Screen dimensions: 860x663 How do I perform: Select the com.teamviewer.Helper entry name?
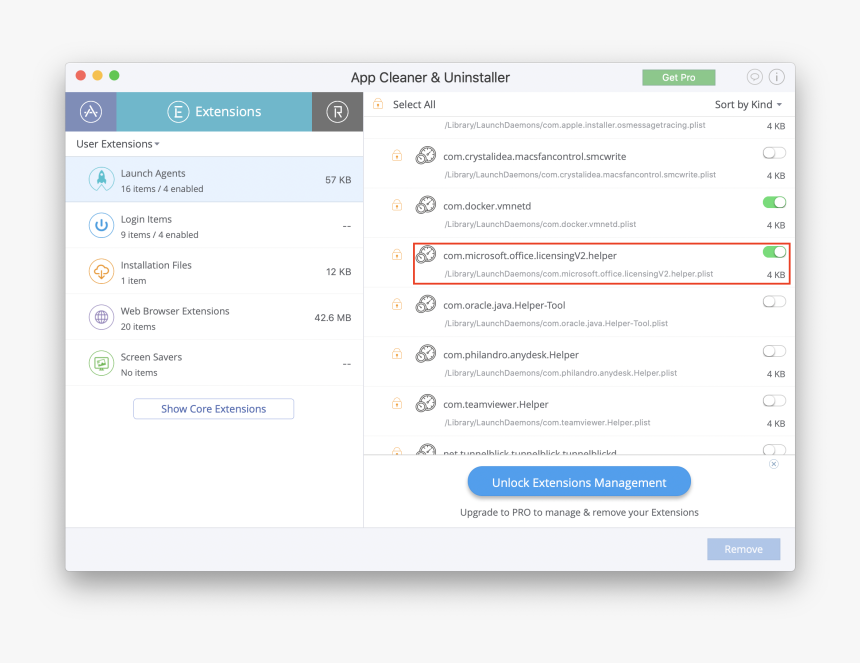[496, 404]
